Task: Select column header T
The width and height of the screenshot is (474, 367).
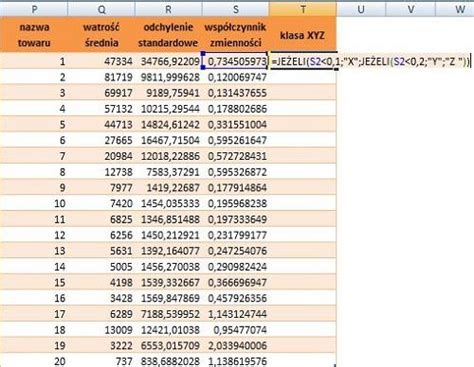Action: (303, 9)
